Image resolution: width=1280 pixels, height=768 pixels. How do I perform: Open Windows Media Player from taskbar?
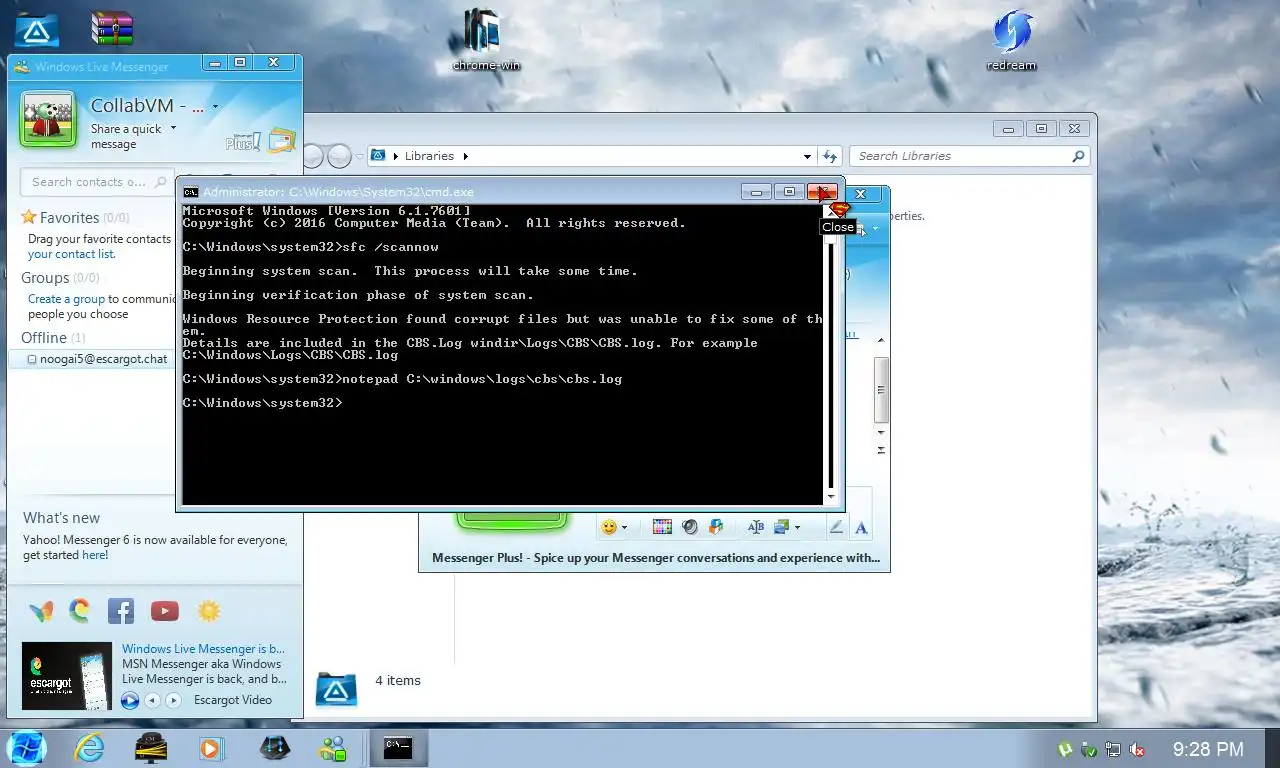211,748
